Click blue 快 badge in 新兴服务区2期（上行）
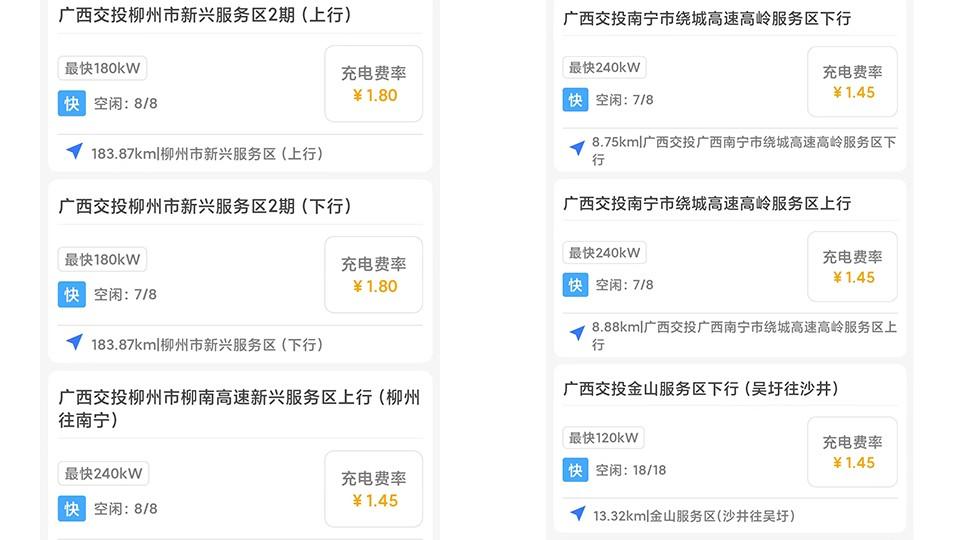This screenshot has width=960, height=540. click(71, 103)
